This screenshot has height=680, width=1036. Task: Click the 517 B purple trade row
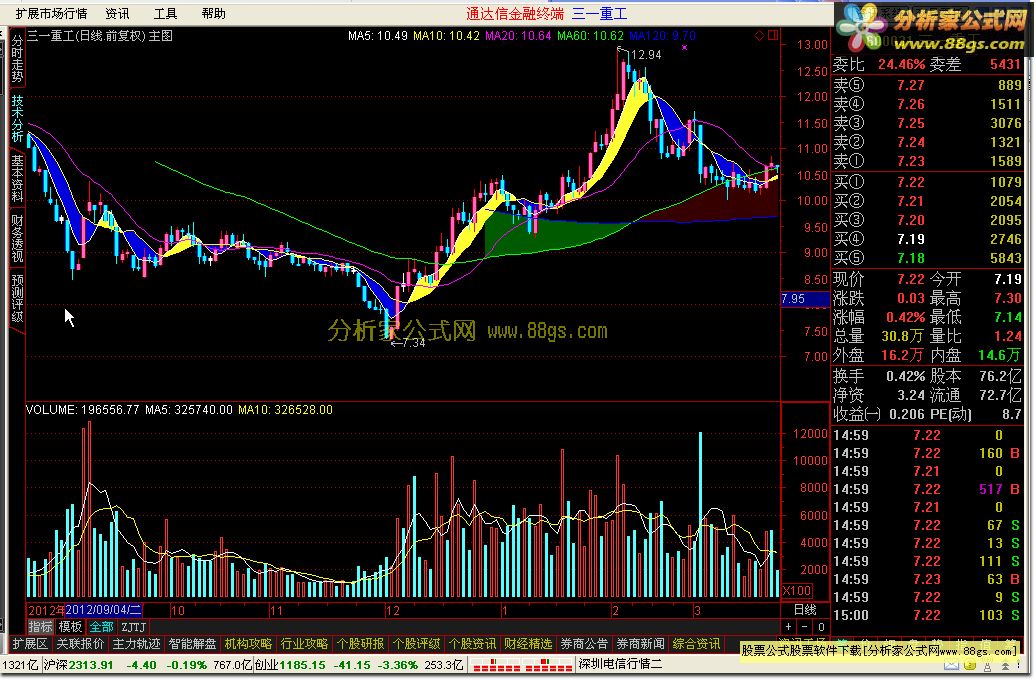click(927, 489)
